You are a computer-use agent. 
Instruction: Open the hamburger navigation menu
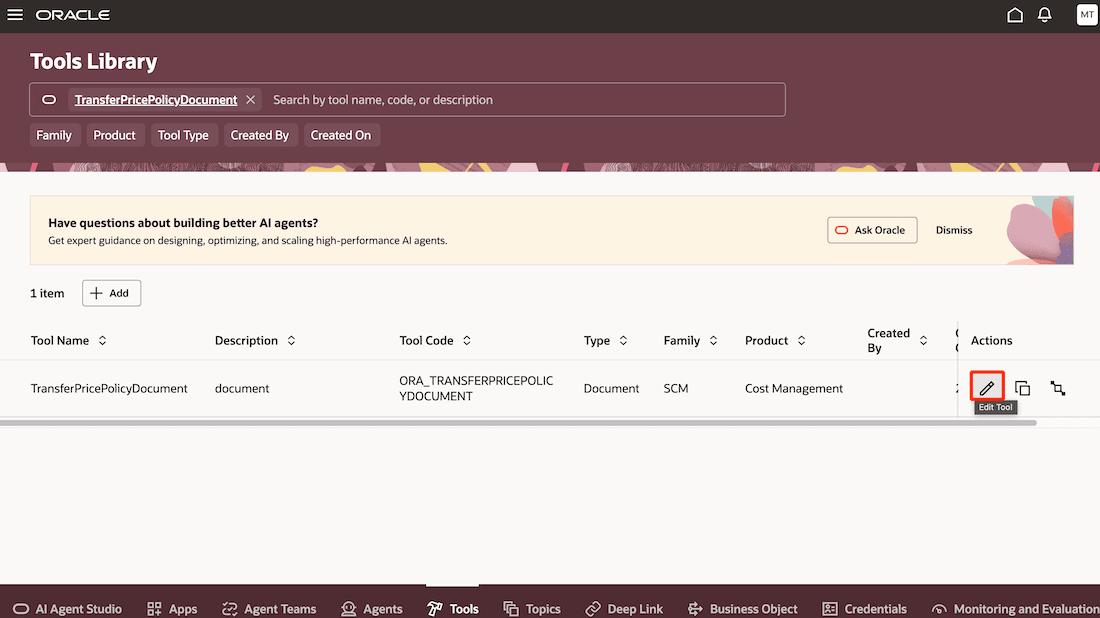(15, 15)
